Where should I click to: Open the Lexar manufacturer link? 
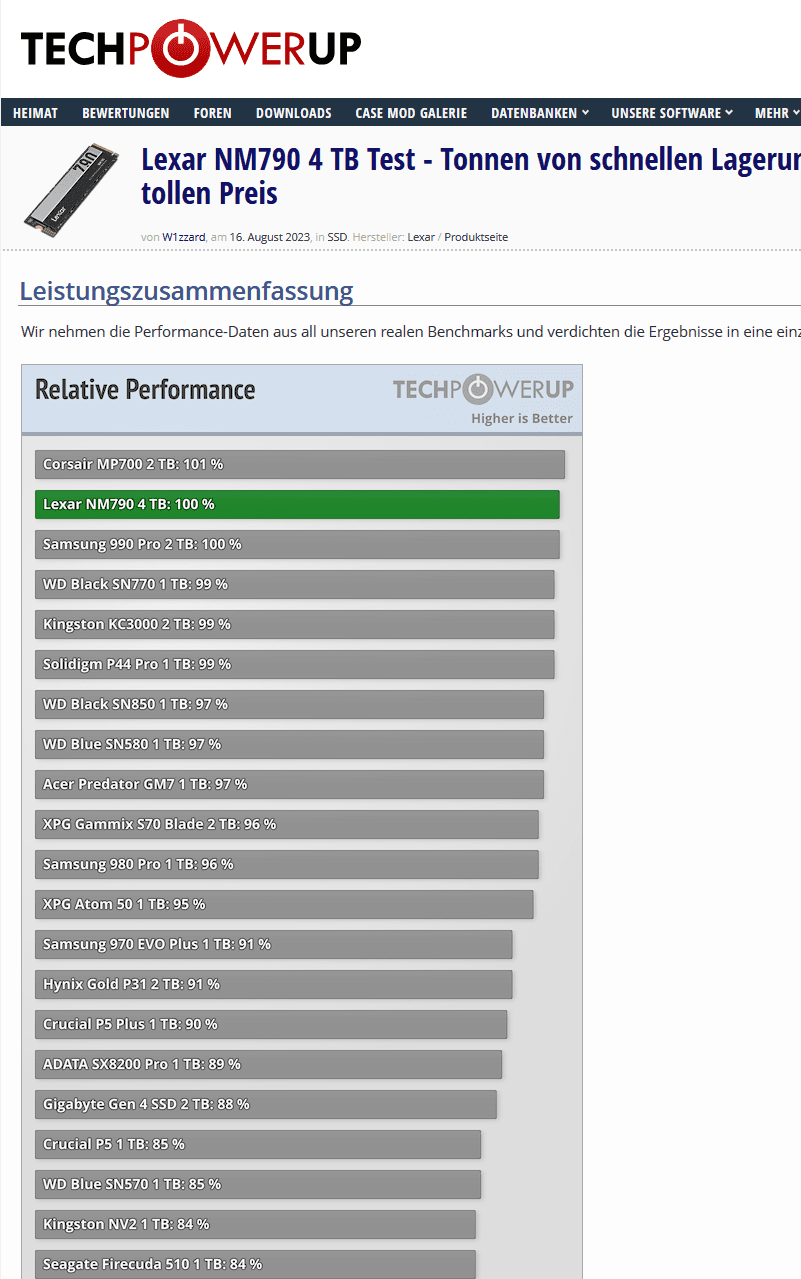click(x=421, y=237)
